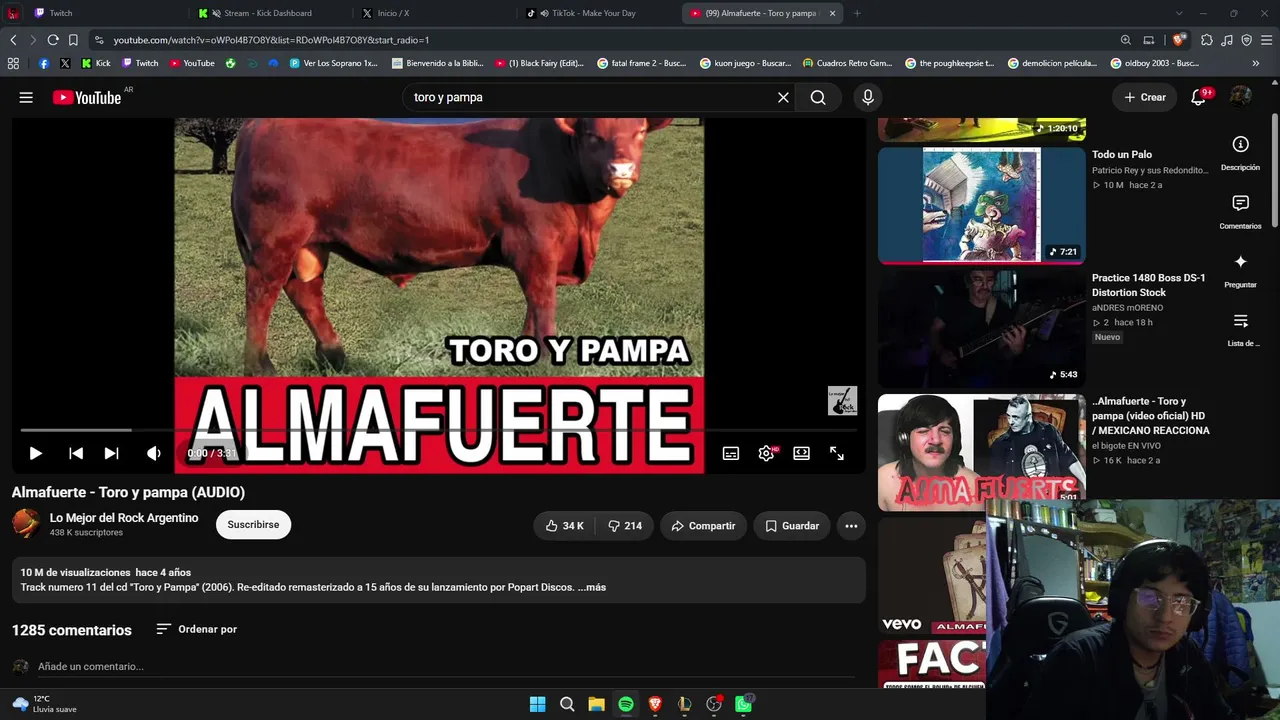Skip to the previous video
The image size is (1280, 720).
click(x=76, y=453)
